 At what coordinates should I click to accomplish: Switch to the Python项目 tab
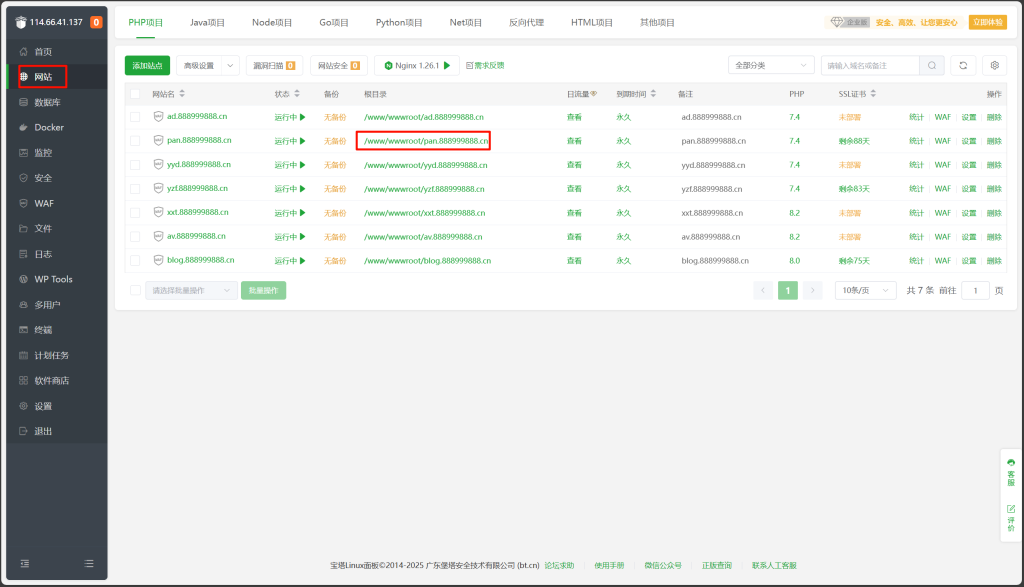click(x=399, y=22)
